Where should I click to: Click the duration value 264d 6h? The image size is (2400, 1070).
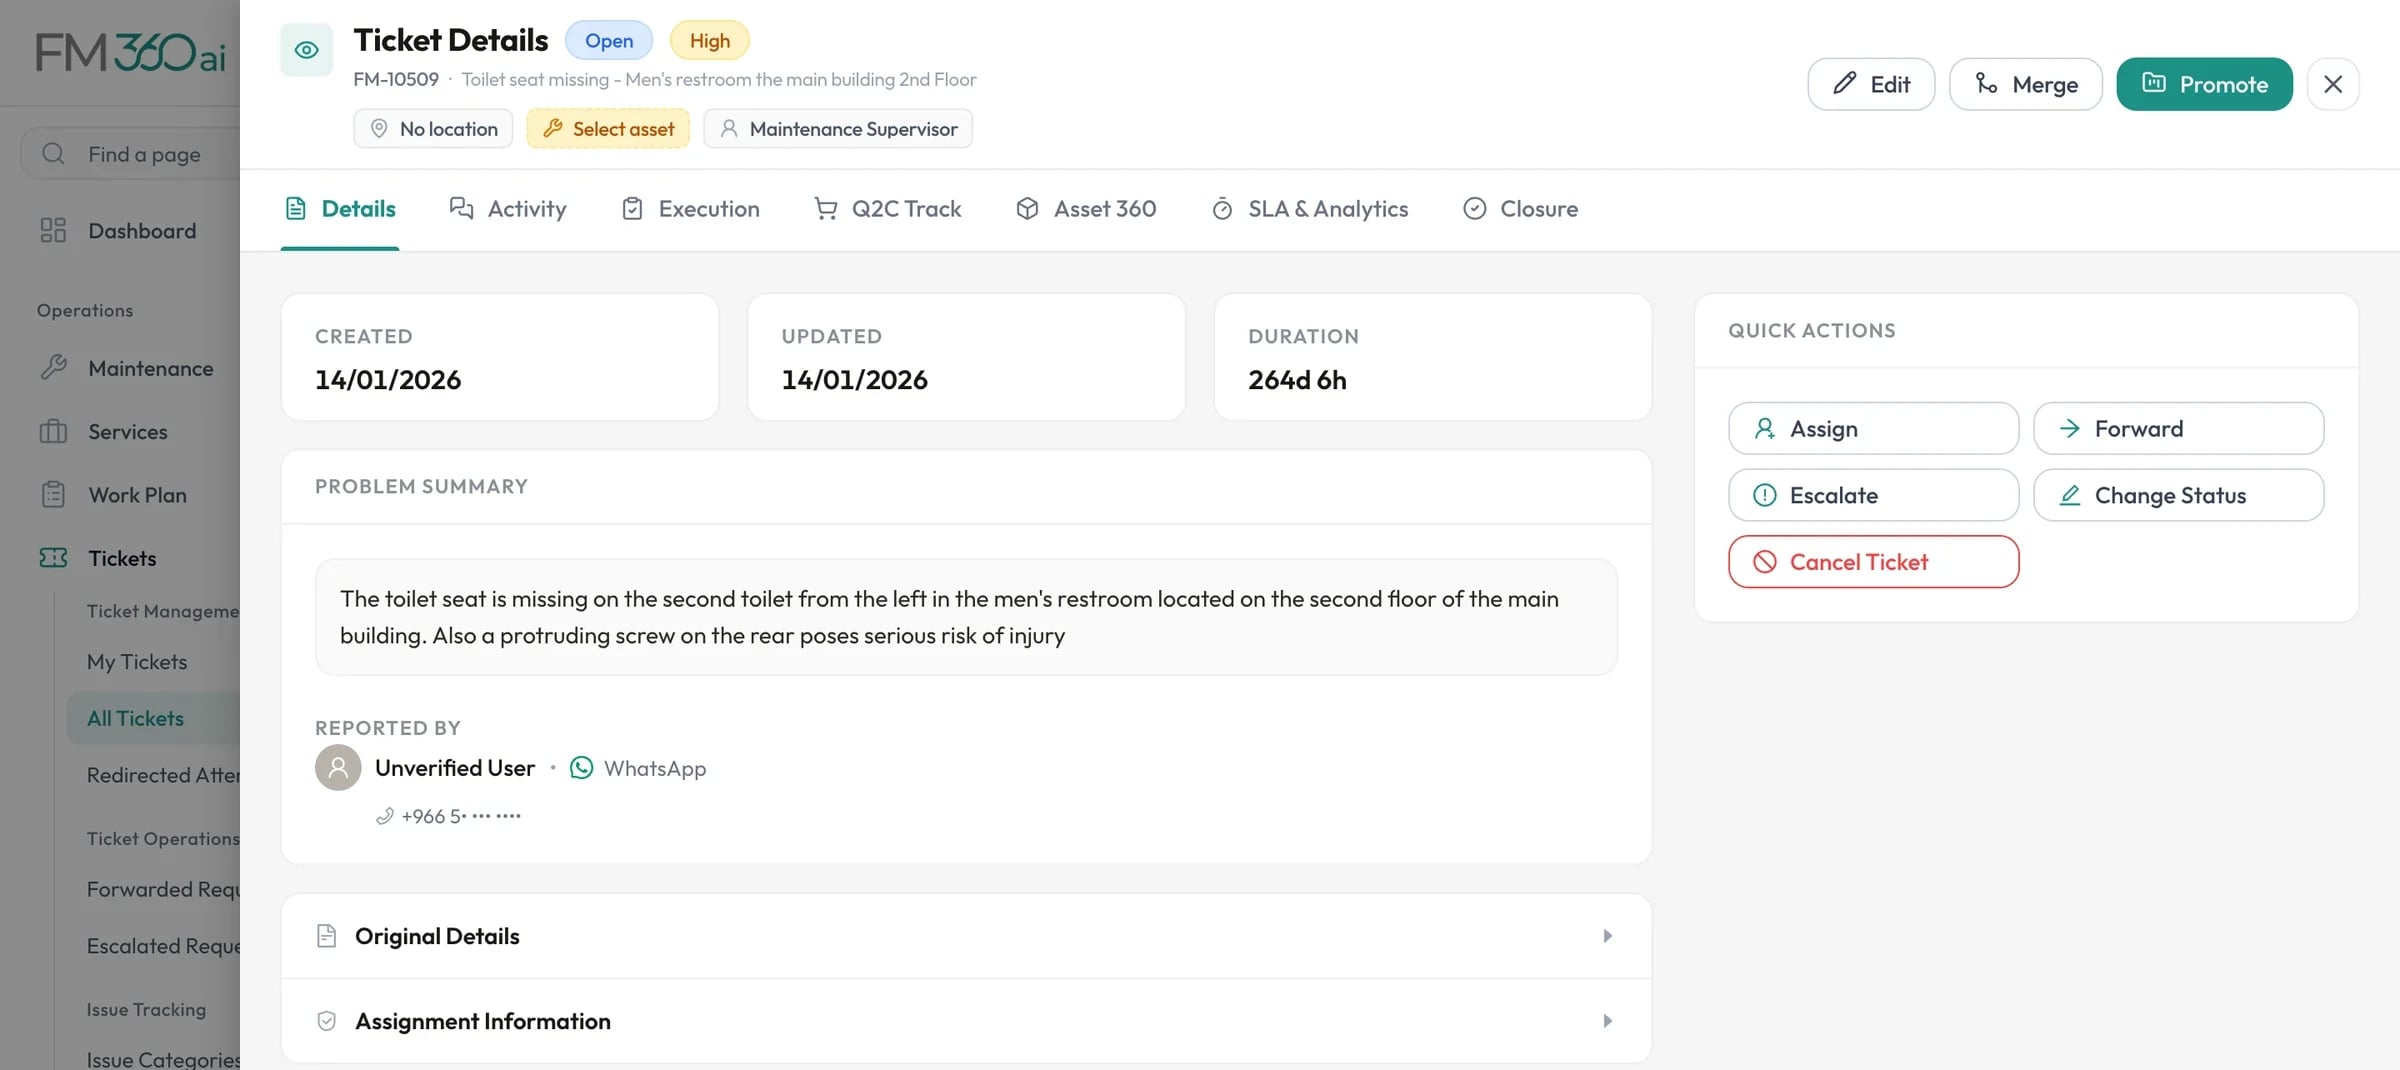[x=1297, y=380]
